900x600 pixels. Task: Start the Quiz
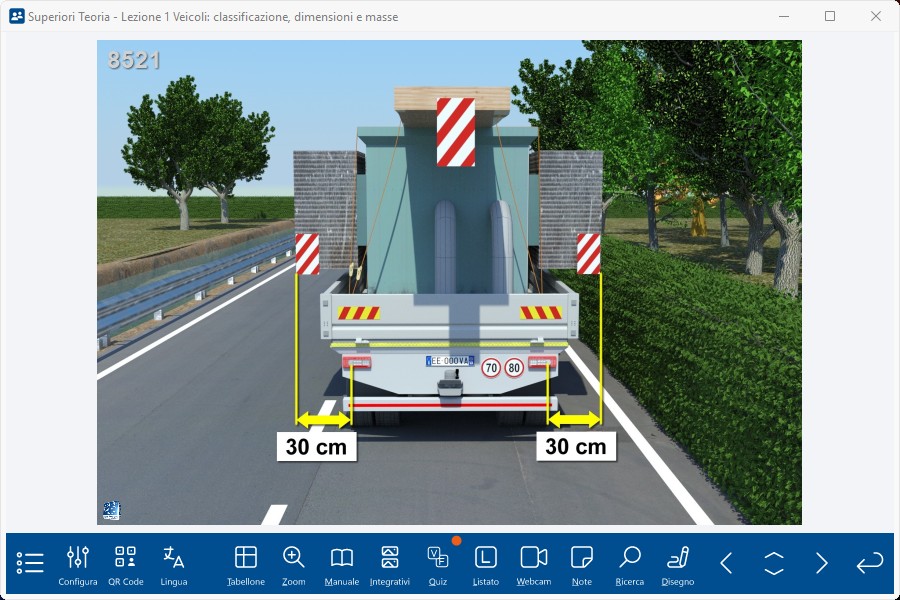point(438,565)
